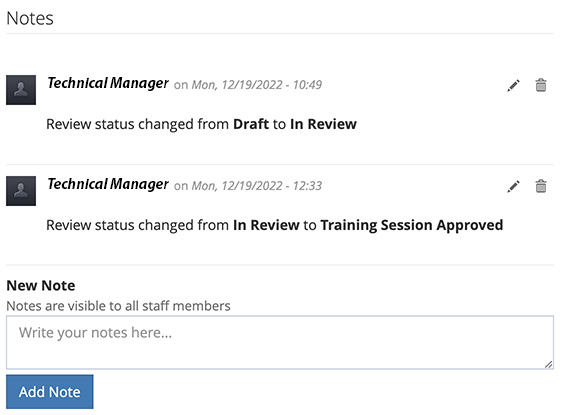The width and height of the screenshot is (561, 415).
Task: Click the Add Note button
Action: pos(50,392)
